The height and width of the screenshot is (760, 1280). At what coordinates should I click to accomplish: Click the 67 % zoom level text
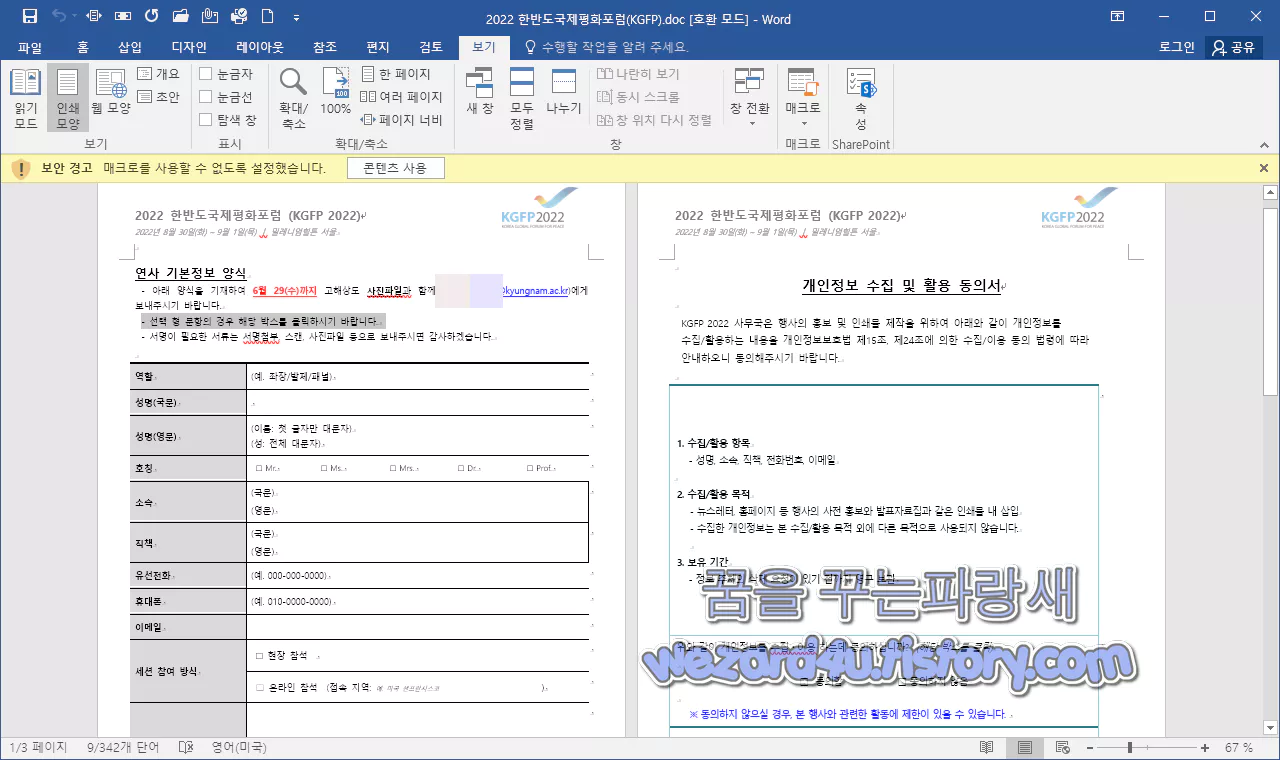point(1238,748)
